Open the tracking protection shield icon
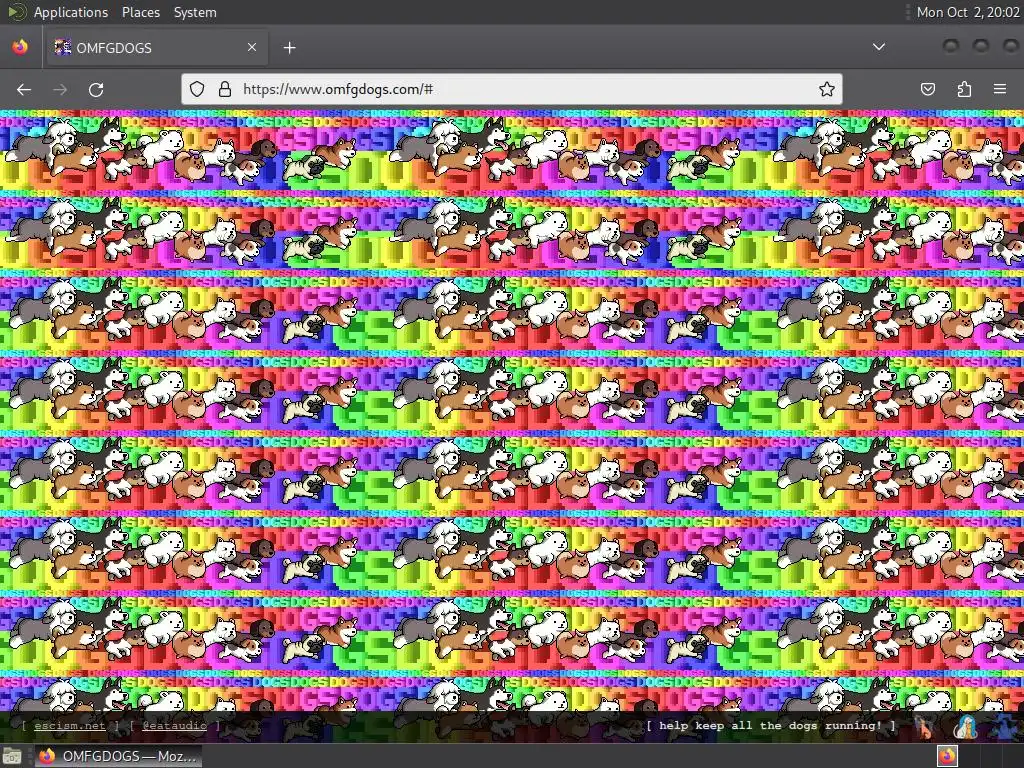Screen dimensions: 1024x768 (197, 89)
